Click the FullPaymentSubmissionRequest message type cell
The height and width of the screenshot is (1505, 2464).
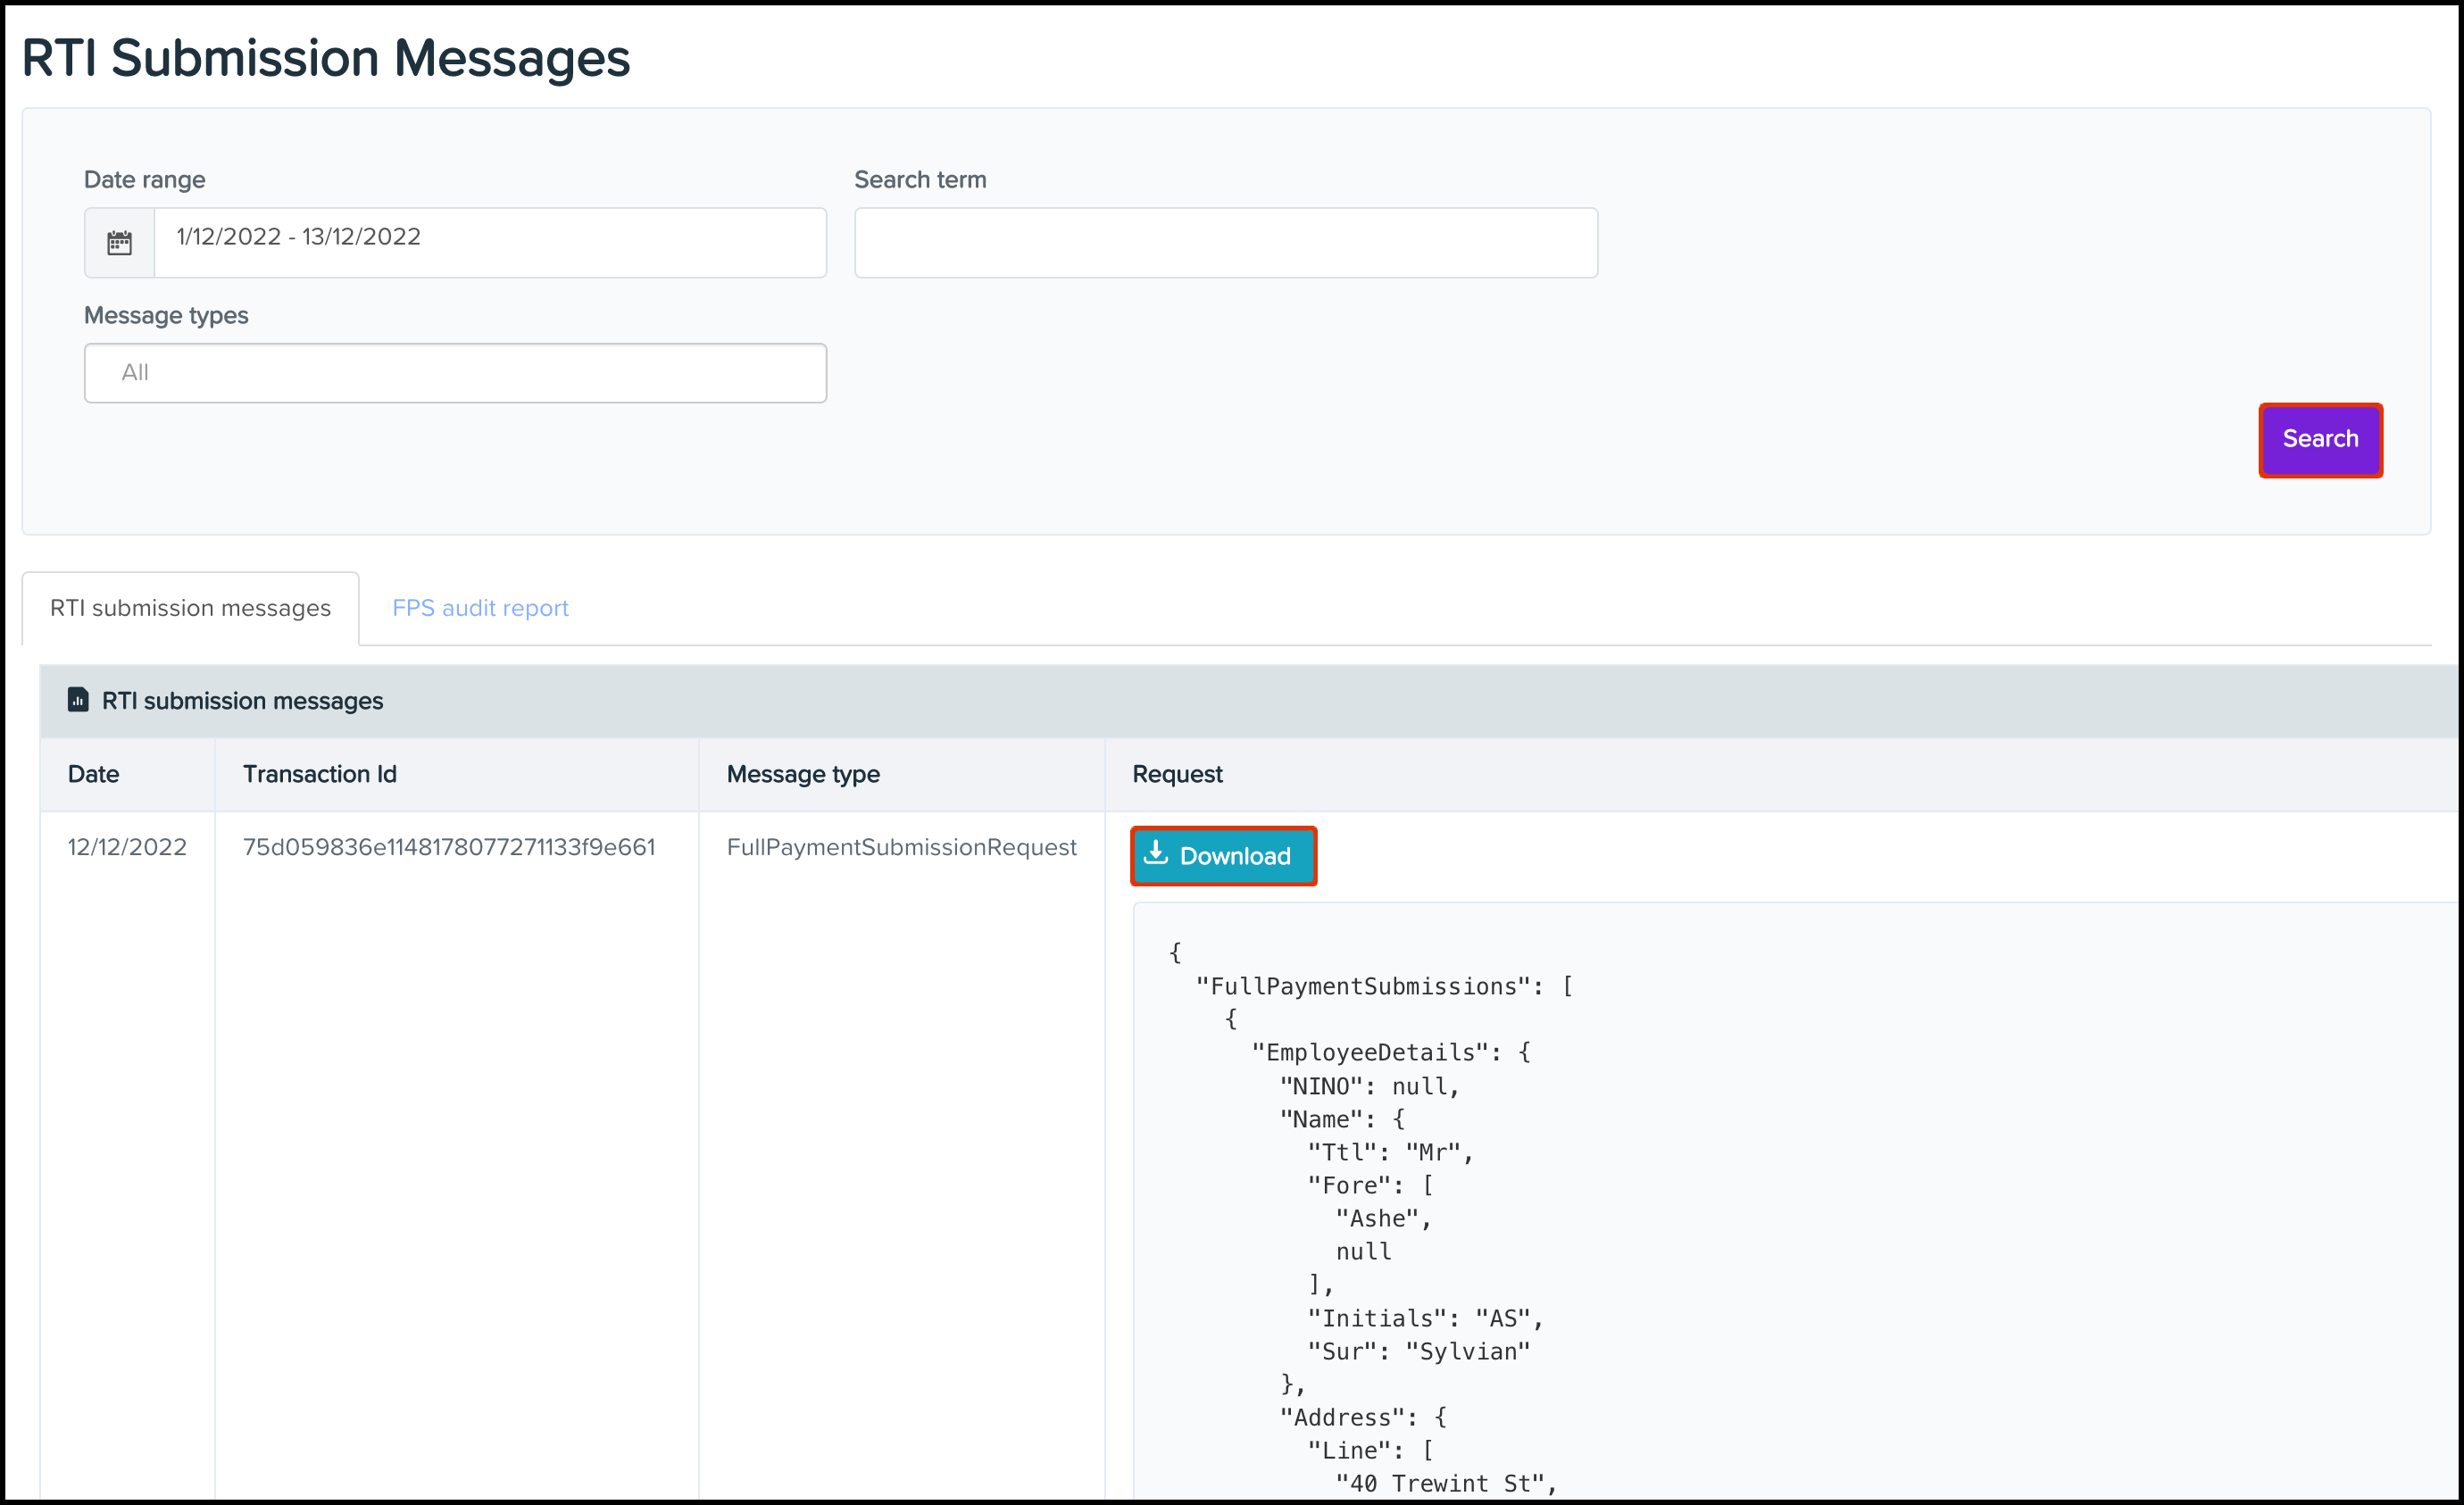point(901,847)
